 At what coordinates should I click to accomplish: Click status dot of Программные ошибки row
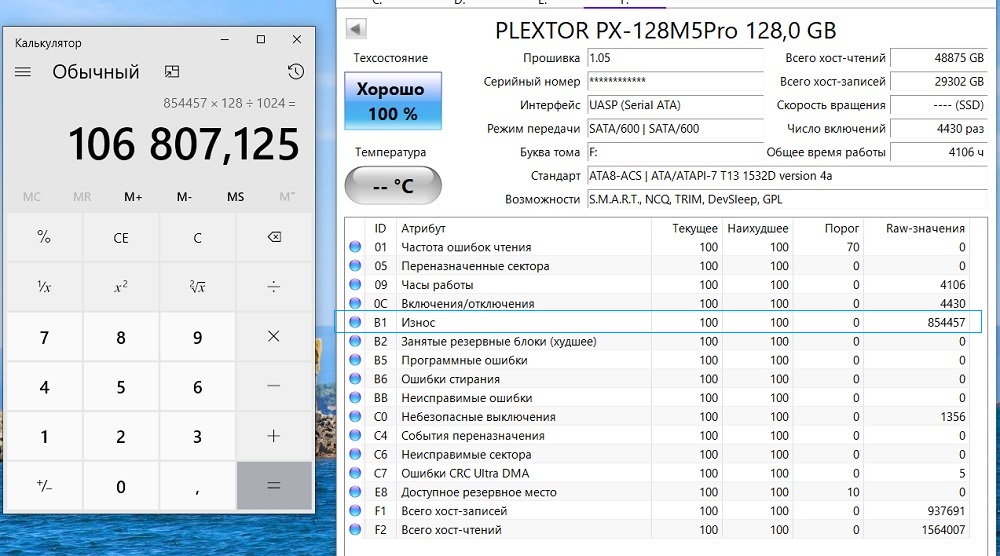355,360
